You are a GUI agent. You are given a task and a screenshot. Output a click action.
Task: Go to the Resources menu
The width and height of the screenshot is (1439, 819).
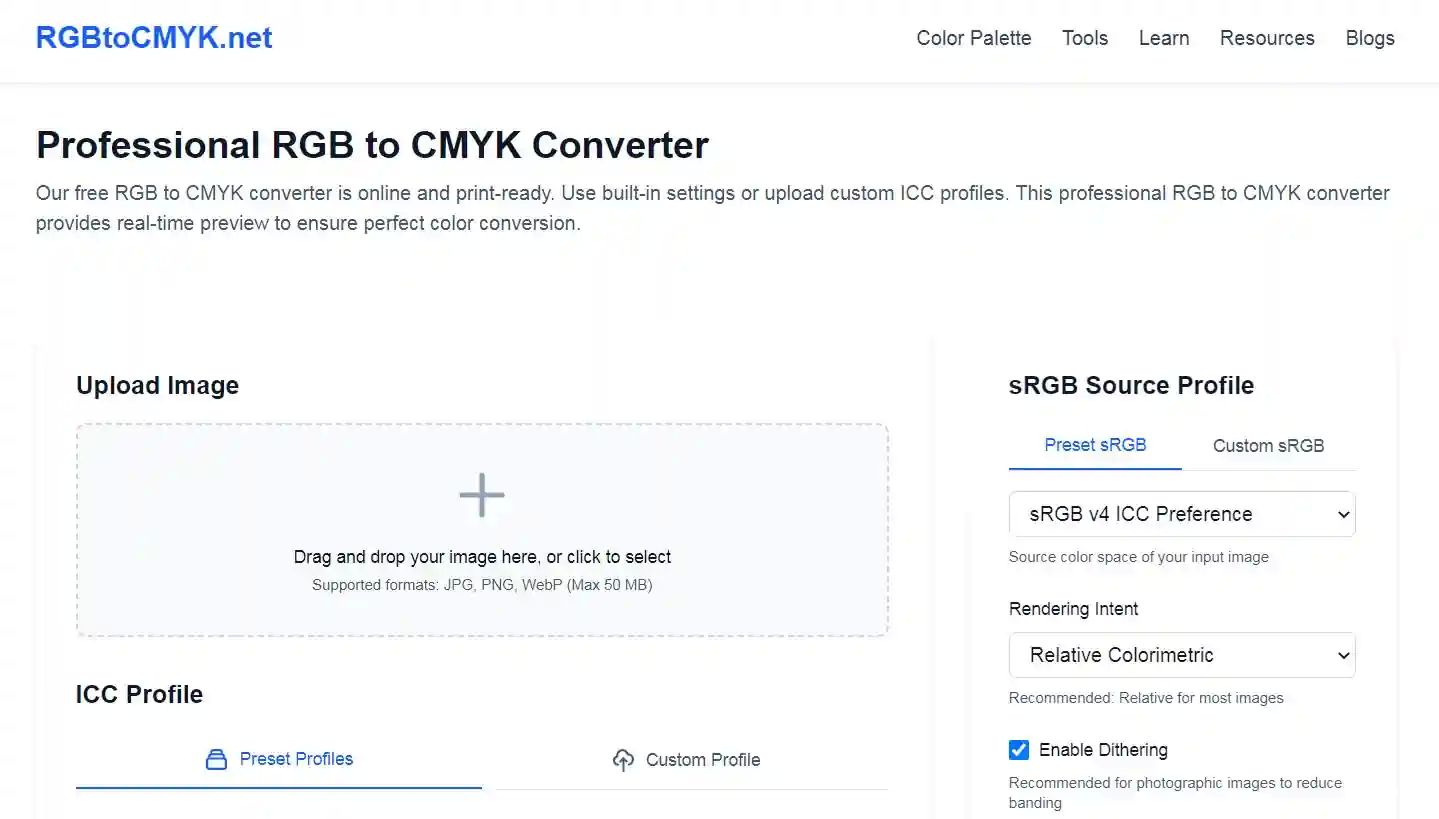[1267, 38]
